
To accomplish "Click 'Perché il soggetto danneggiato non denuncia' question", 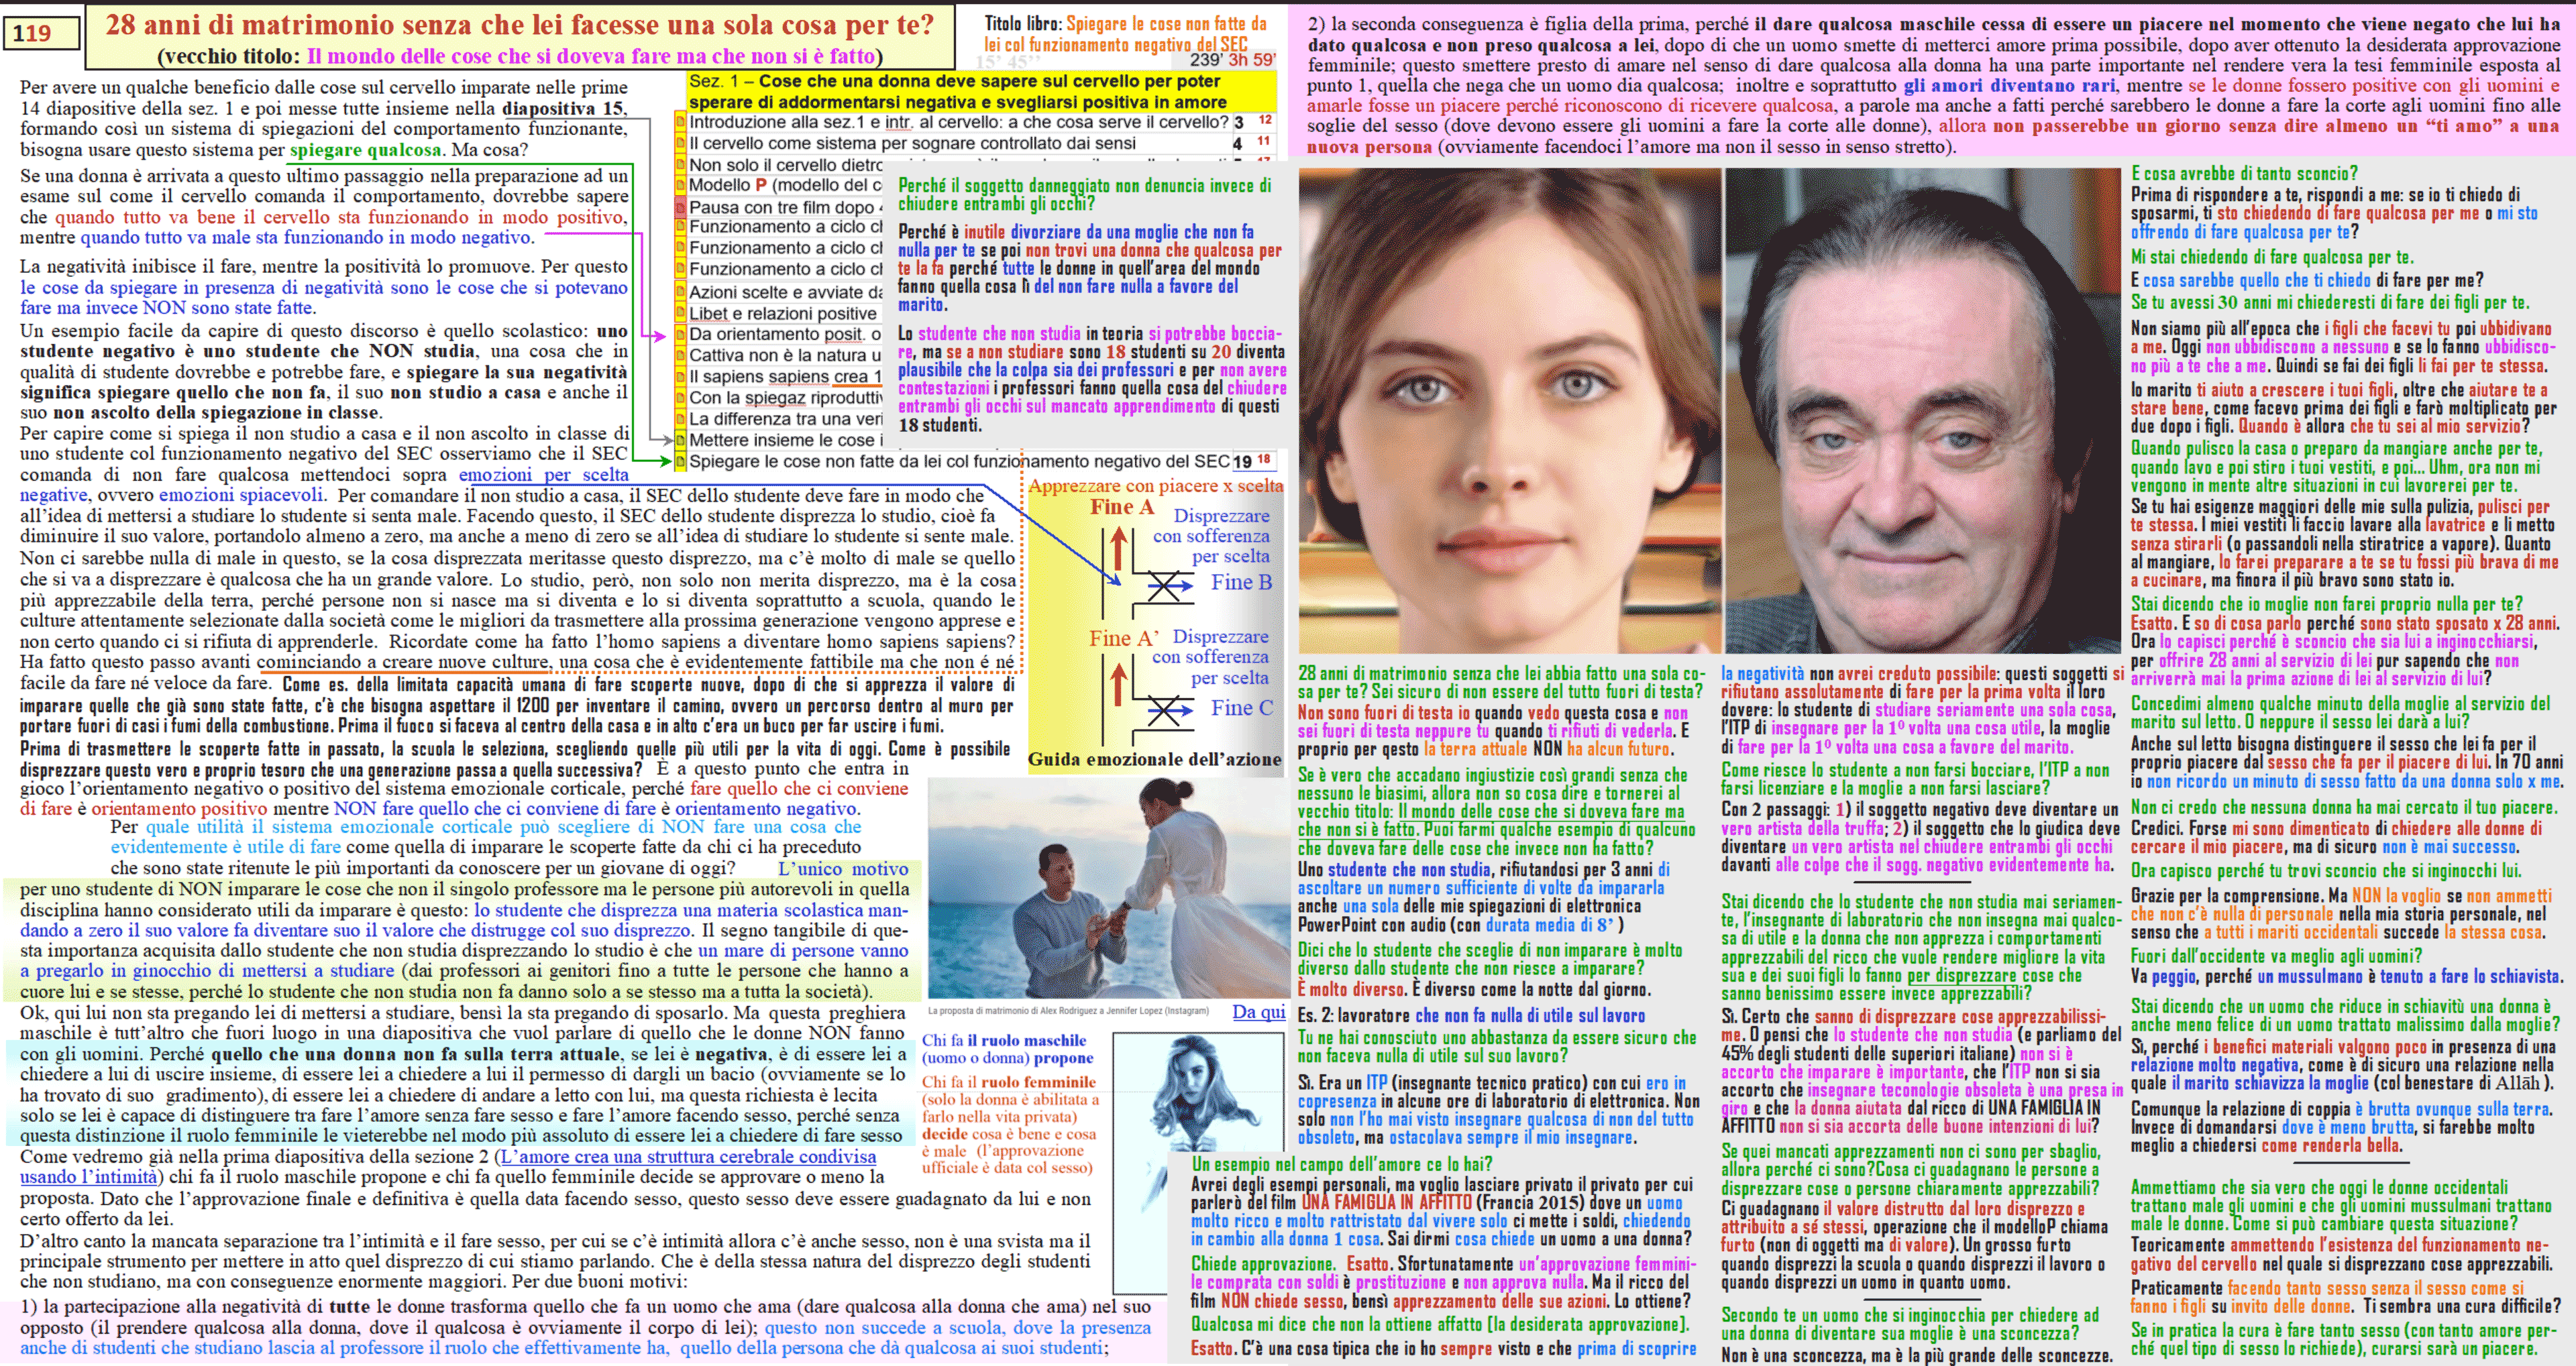I will (x=1085, y=194).
